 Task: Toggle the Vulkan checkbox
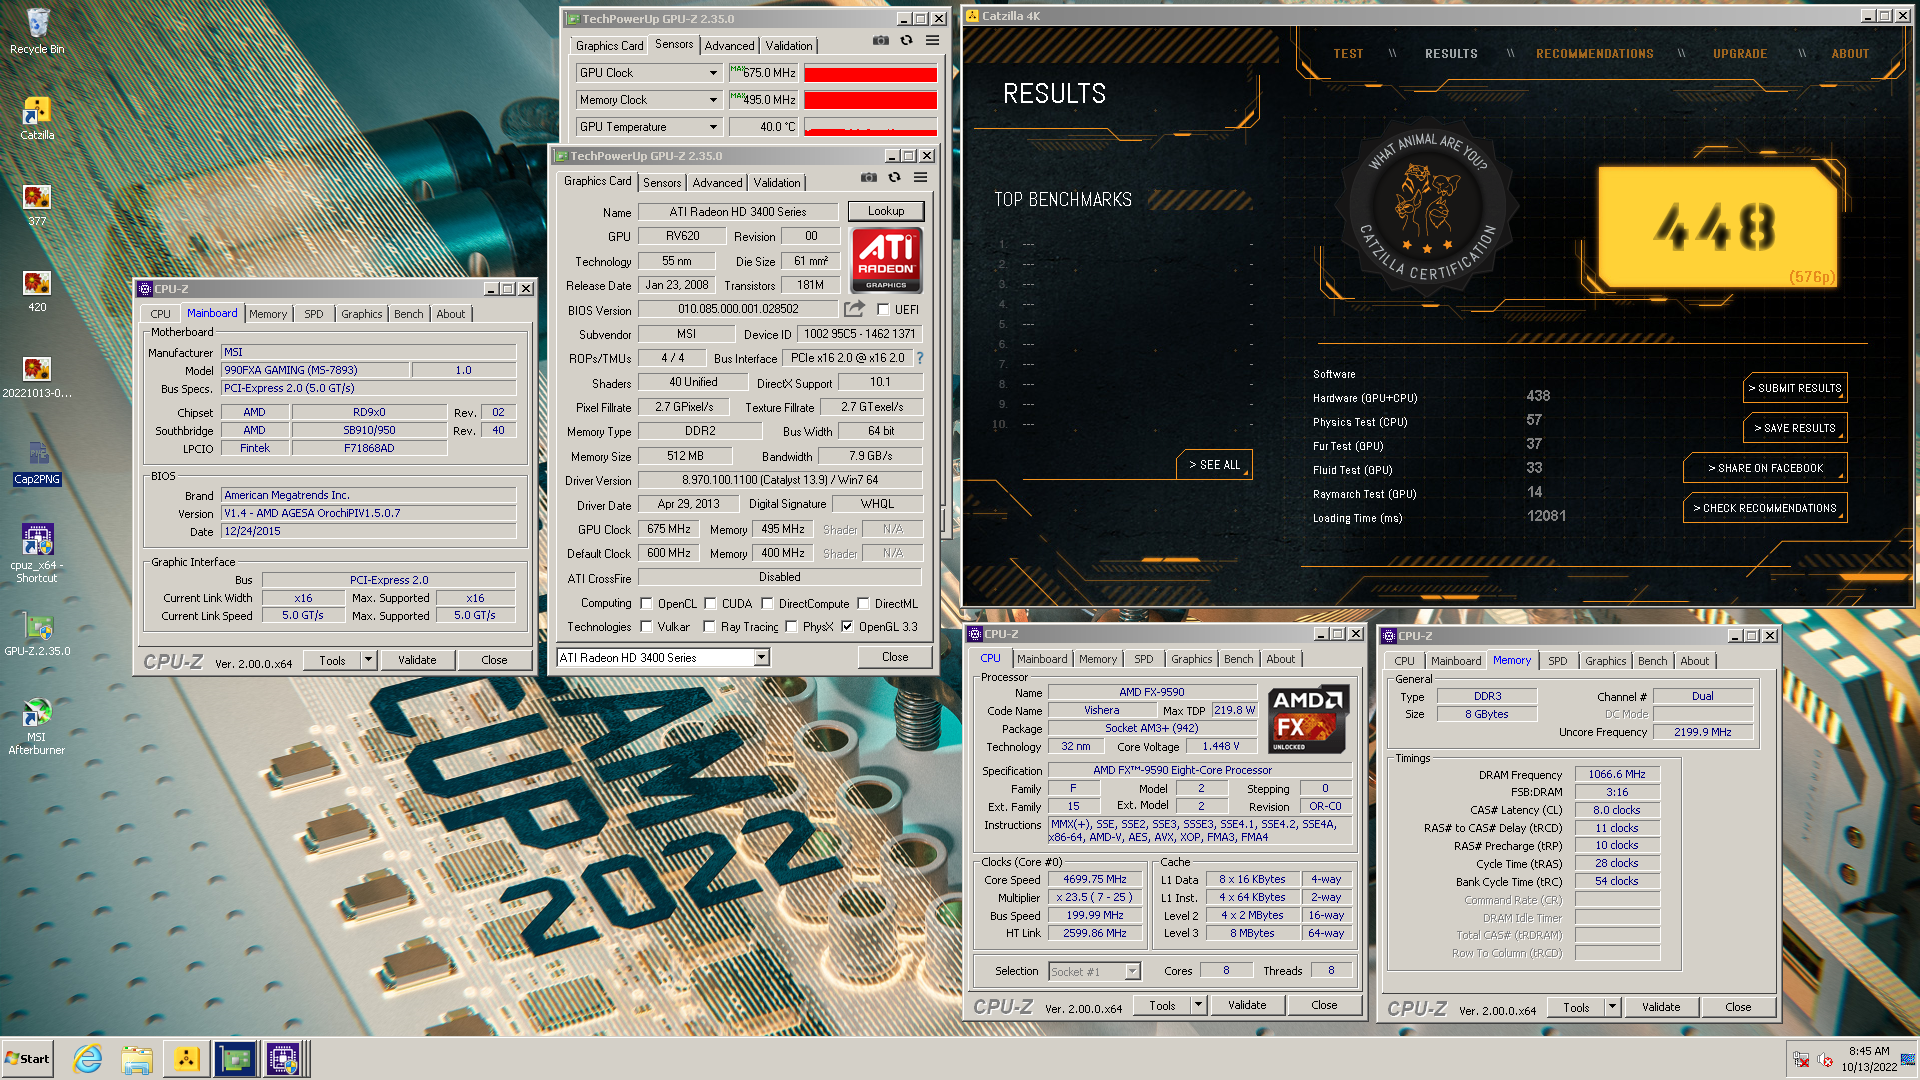click(646, 627)
